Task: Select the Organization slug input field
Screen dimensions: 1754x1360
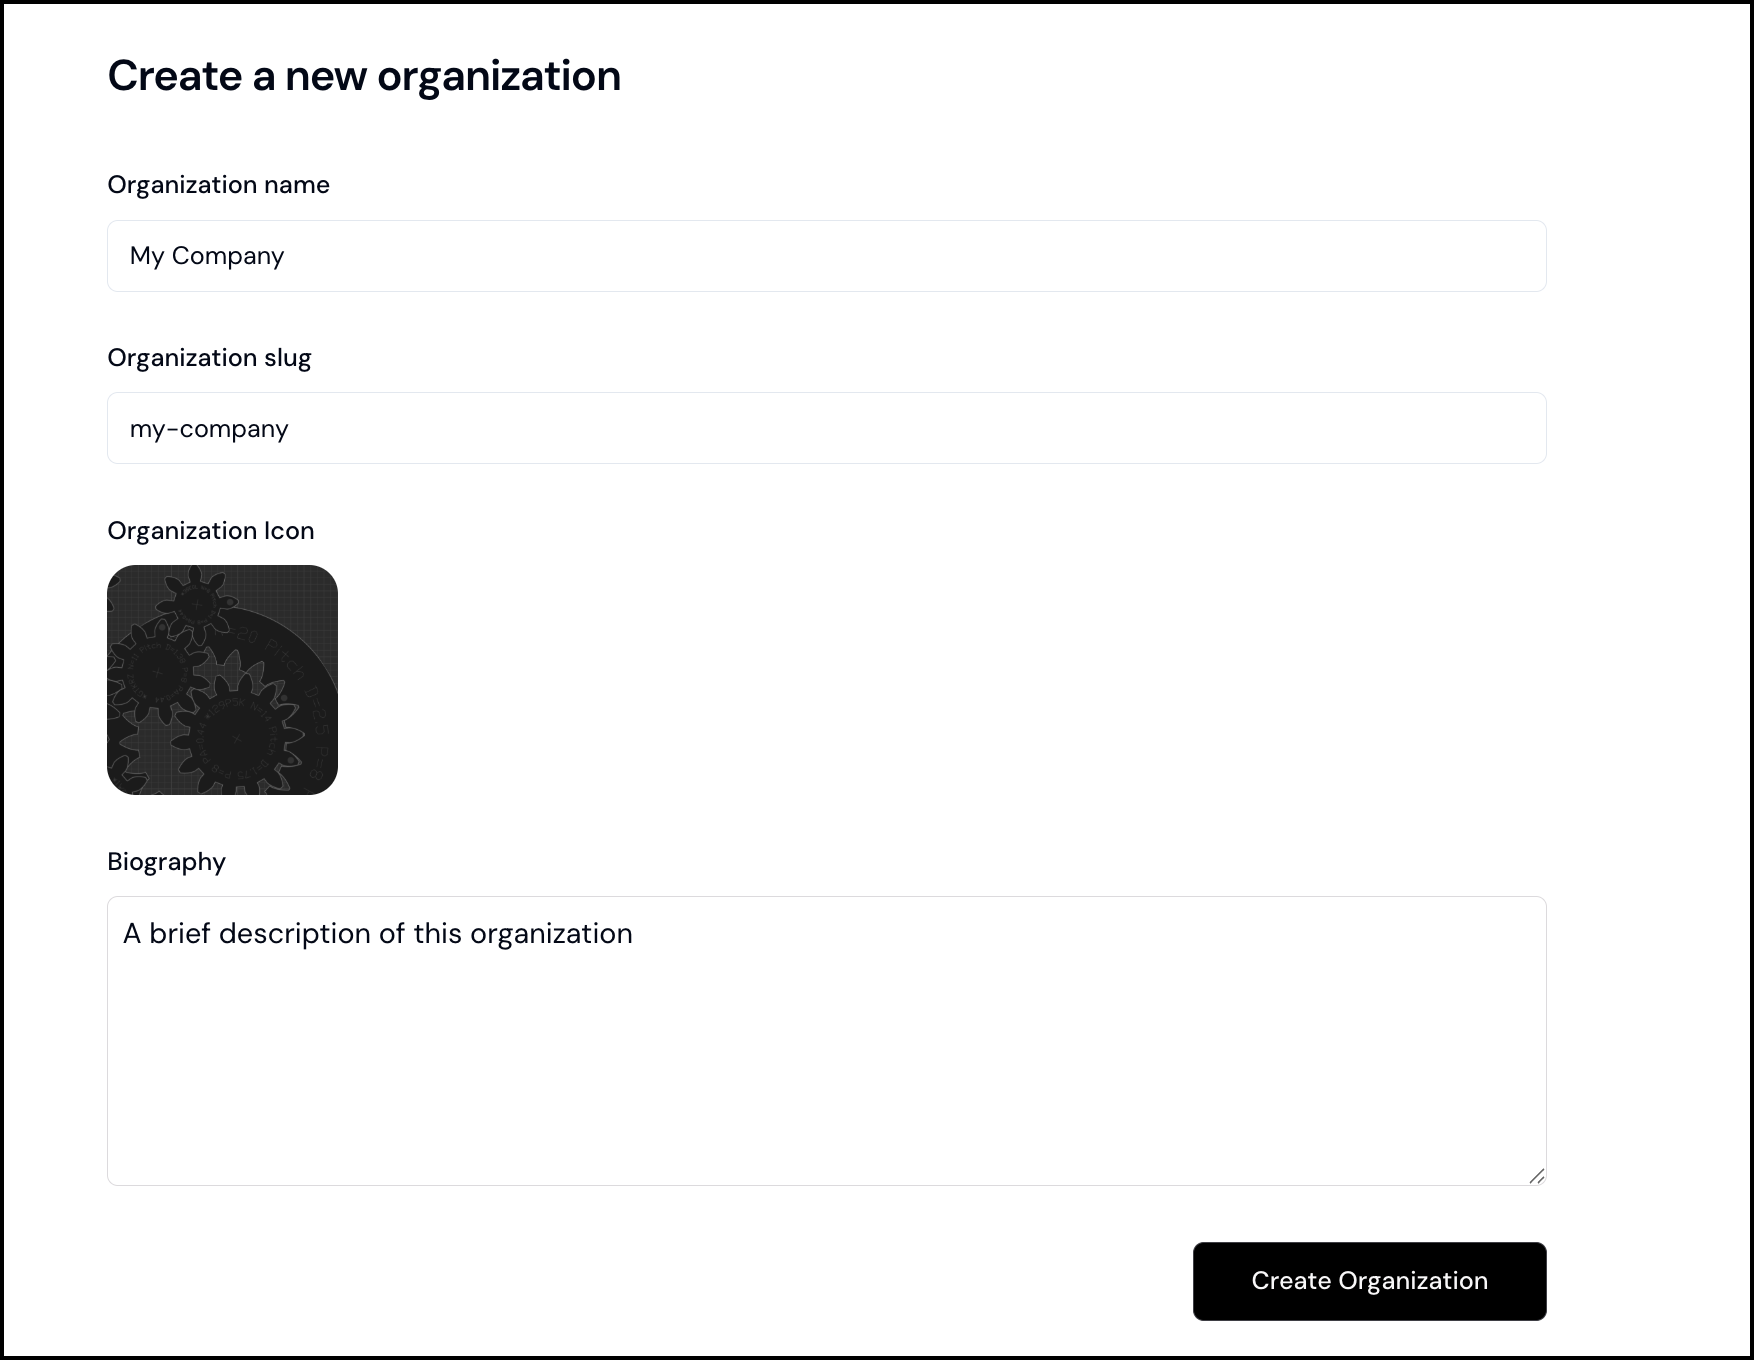Action: point(826,428)
